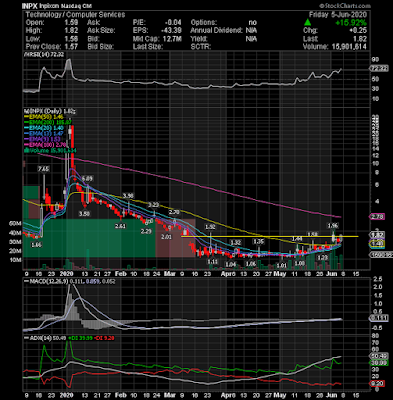Click the Open value 1.59
This screenshot has height=400, width=393.
pos(71,23)
